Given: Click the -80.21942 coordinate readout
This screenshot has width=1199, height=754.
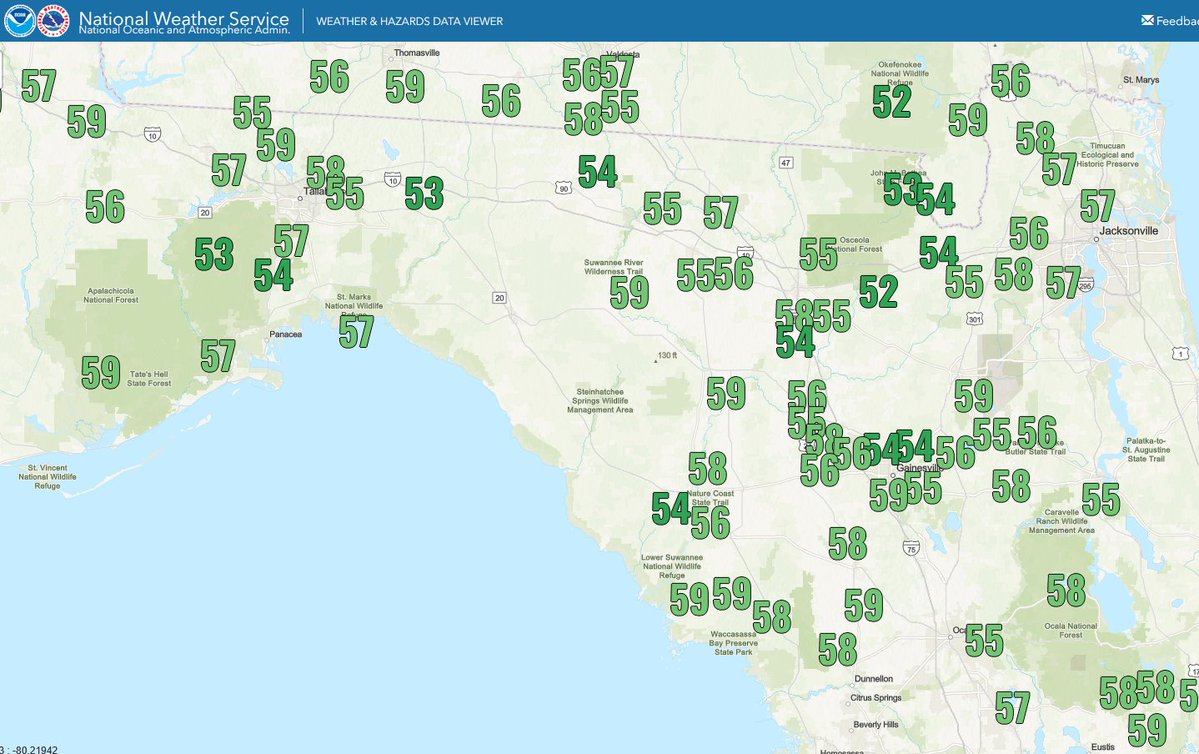Looking at the screenshot, I should point(31,749).
